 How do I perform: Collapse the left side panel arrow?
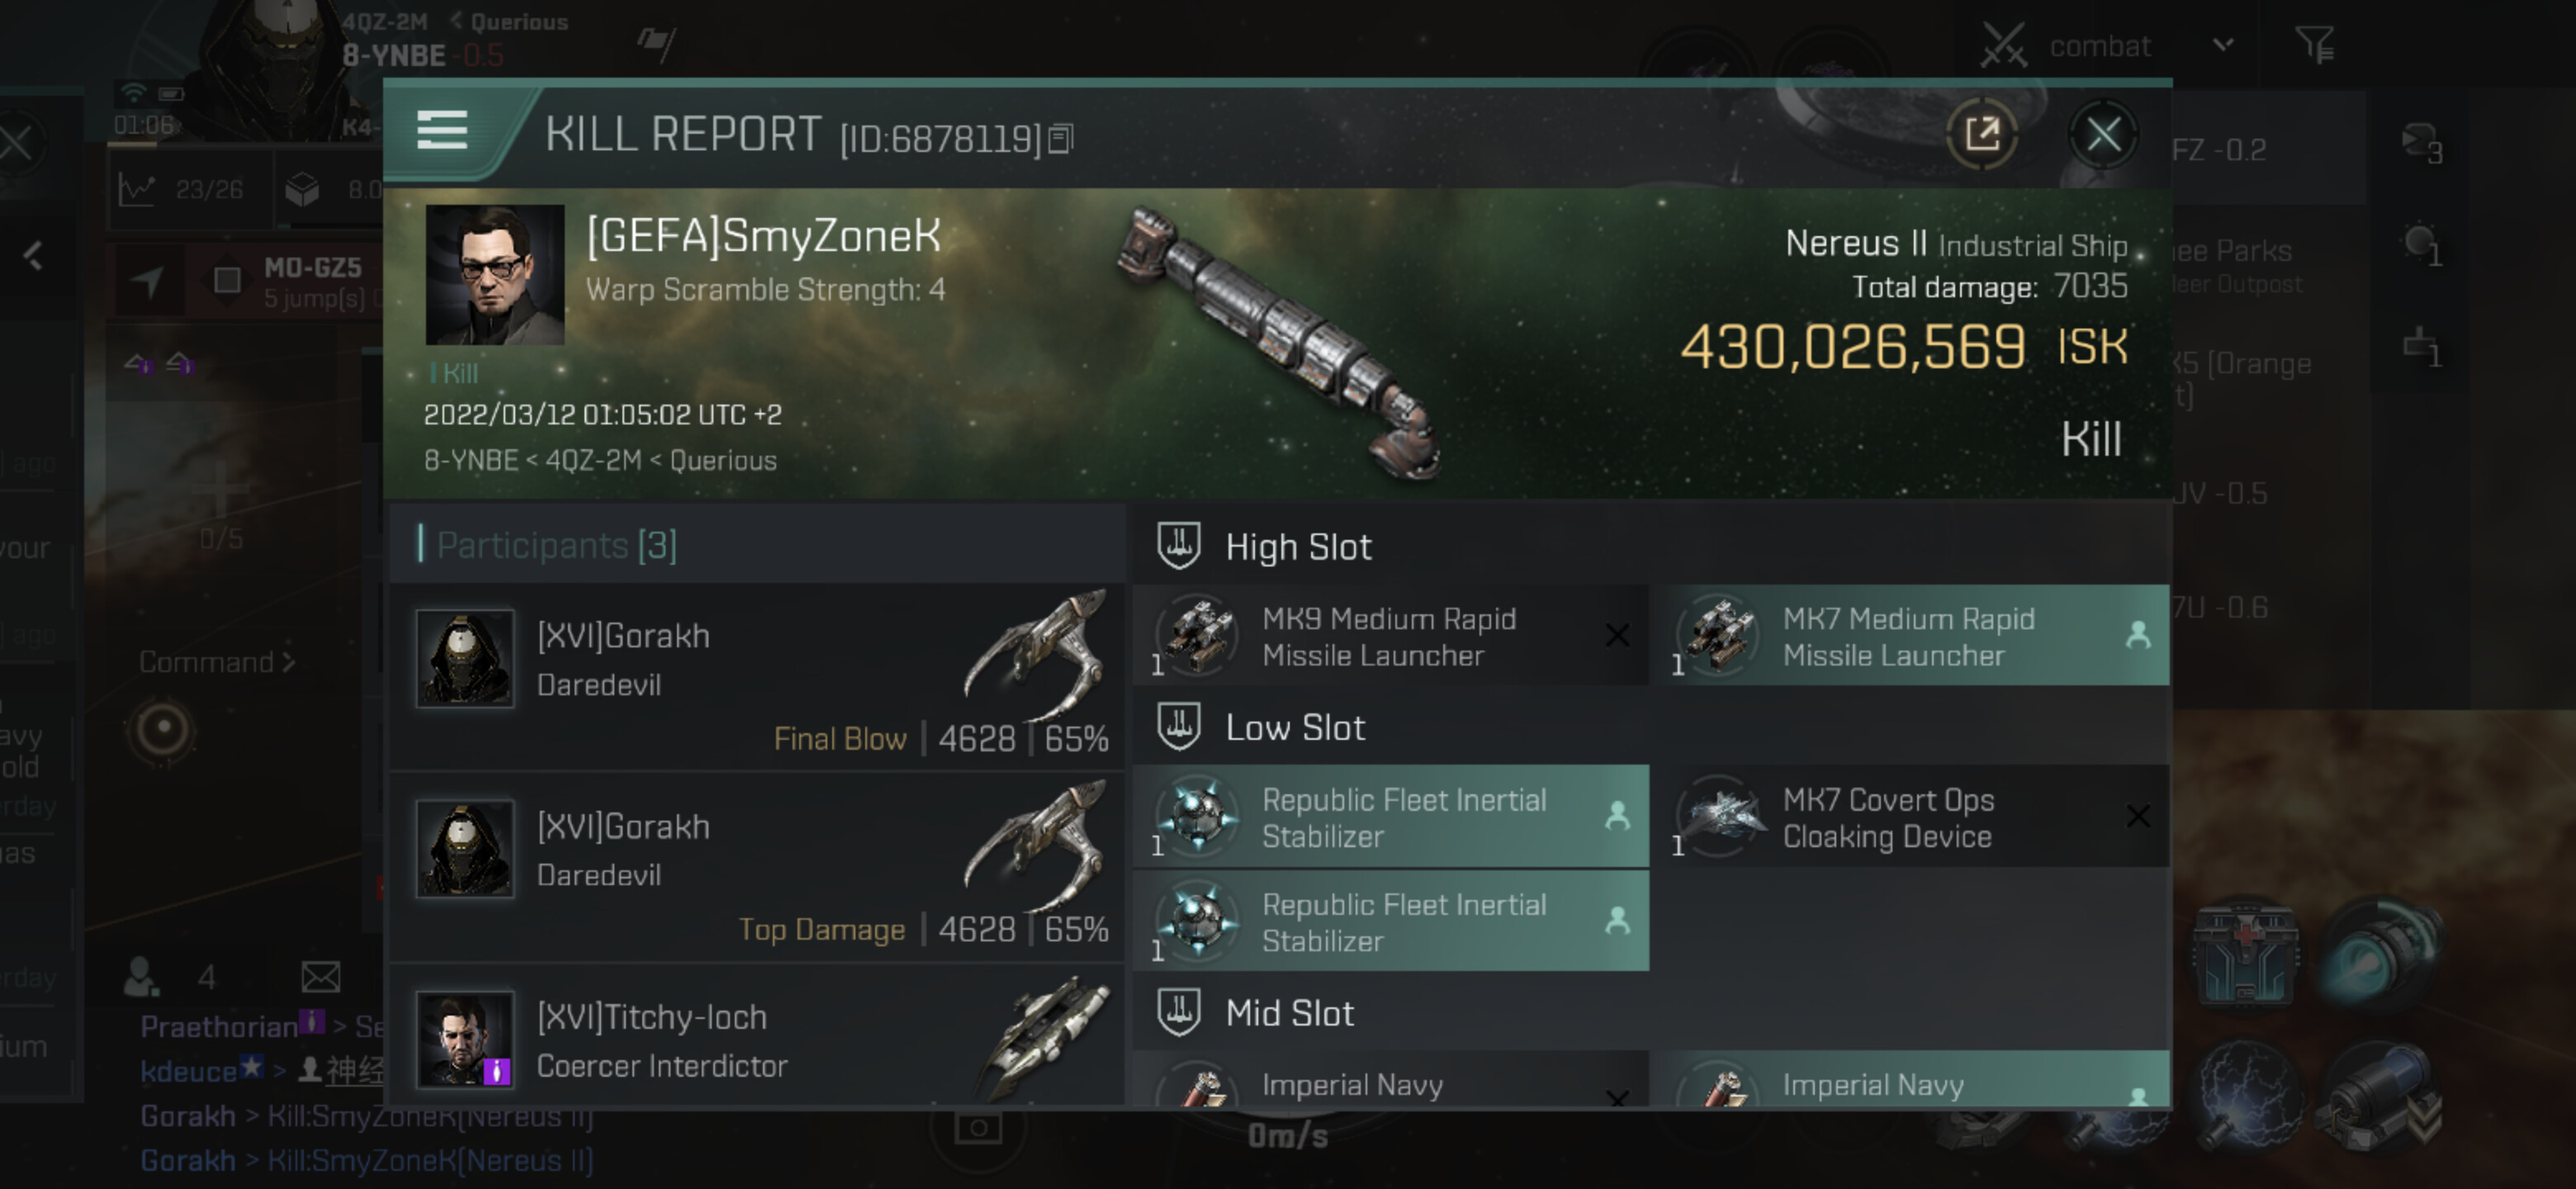[x=34, y=256]
